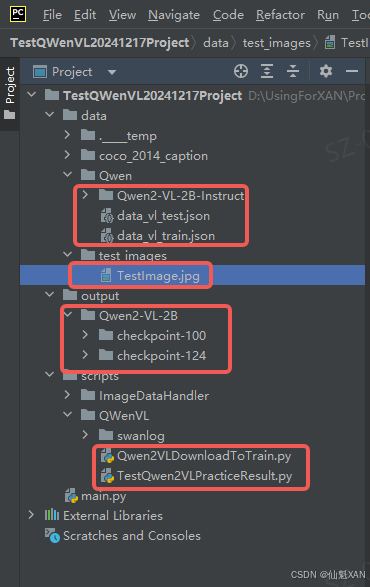
Task: Expand the swanlog folder chevron
Action: click(85, 435)
